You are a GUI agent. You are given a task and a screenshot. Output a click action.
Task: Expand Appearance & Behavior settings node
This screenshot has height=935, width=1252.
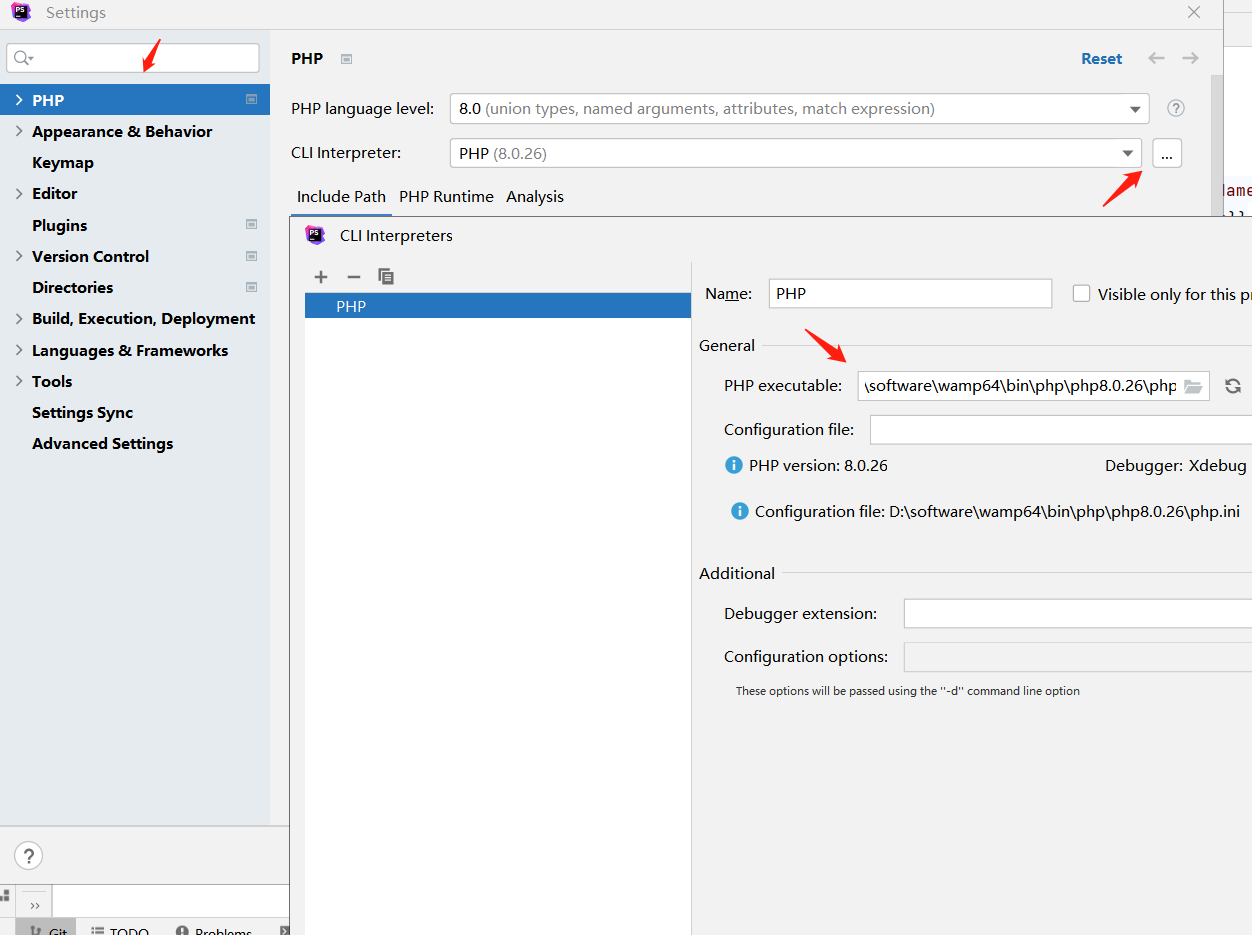click(x=19, y=131)
